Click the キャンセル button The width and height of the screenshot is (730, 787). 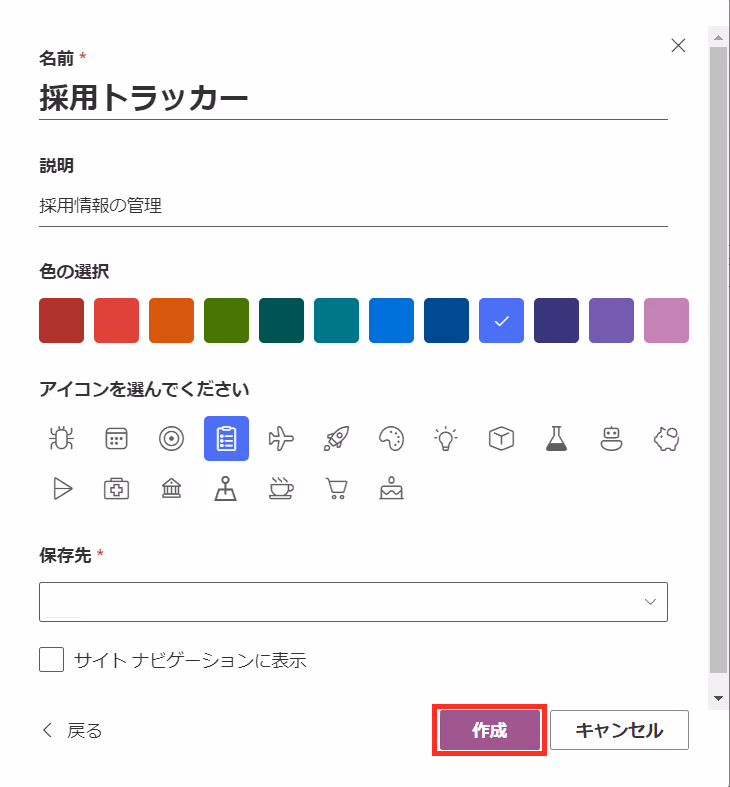pos(619,730)
